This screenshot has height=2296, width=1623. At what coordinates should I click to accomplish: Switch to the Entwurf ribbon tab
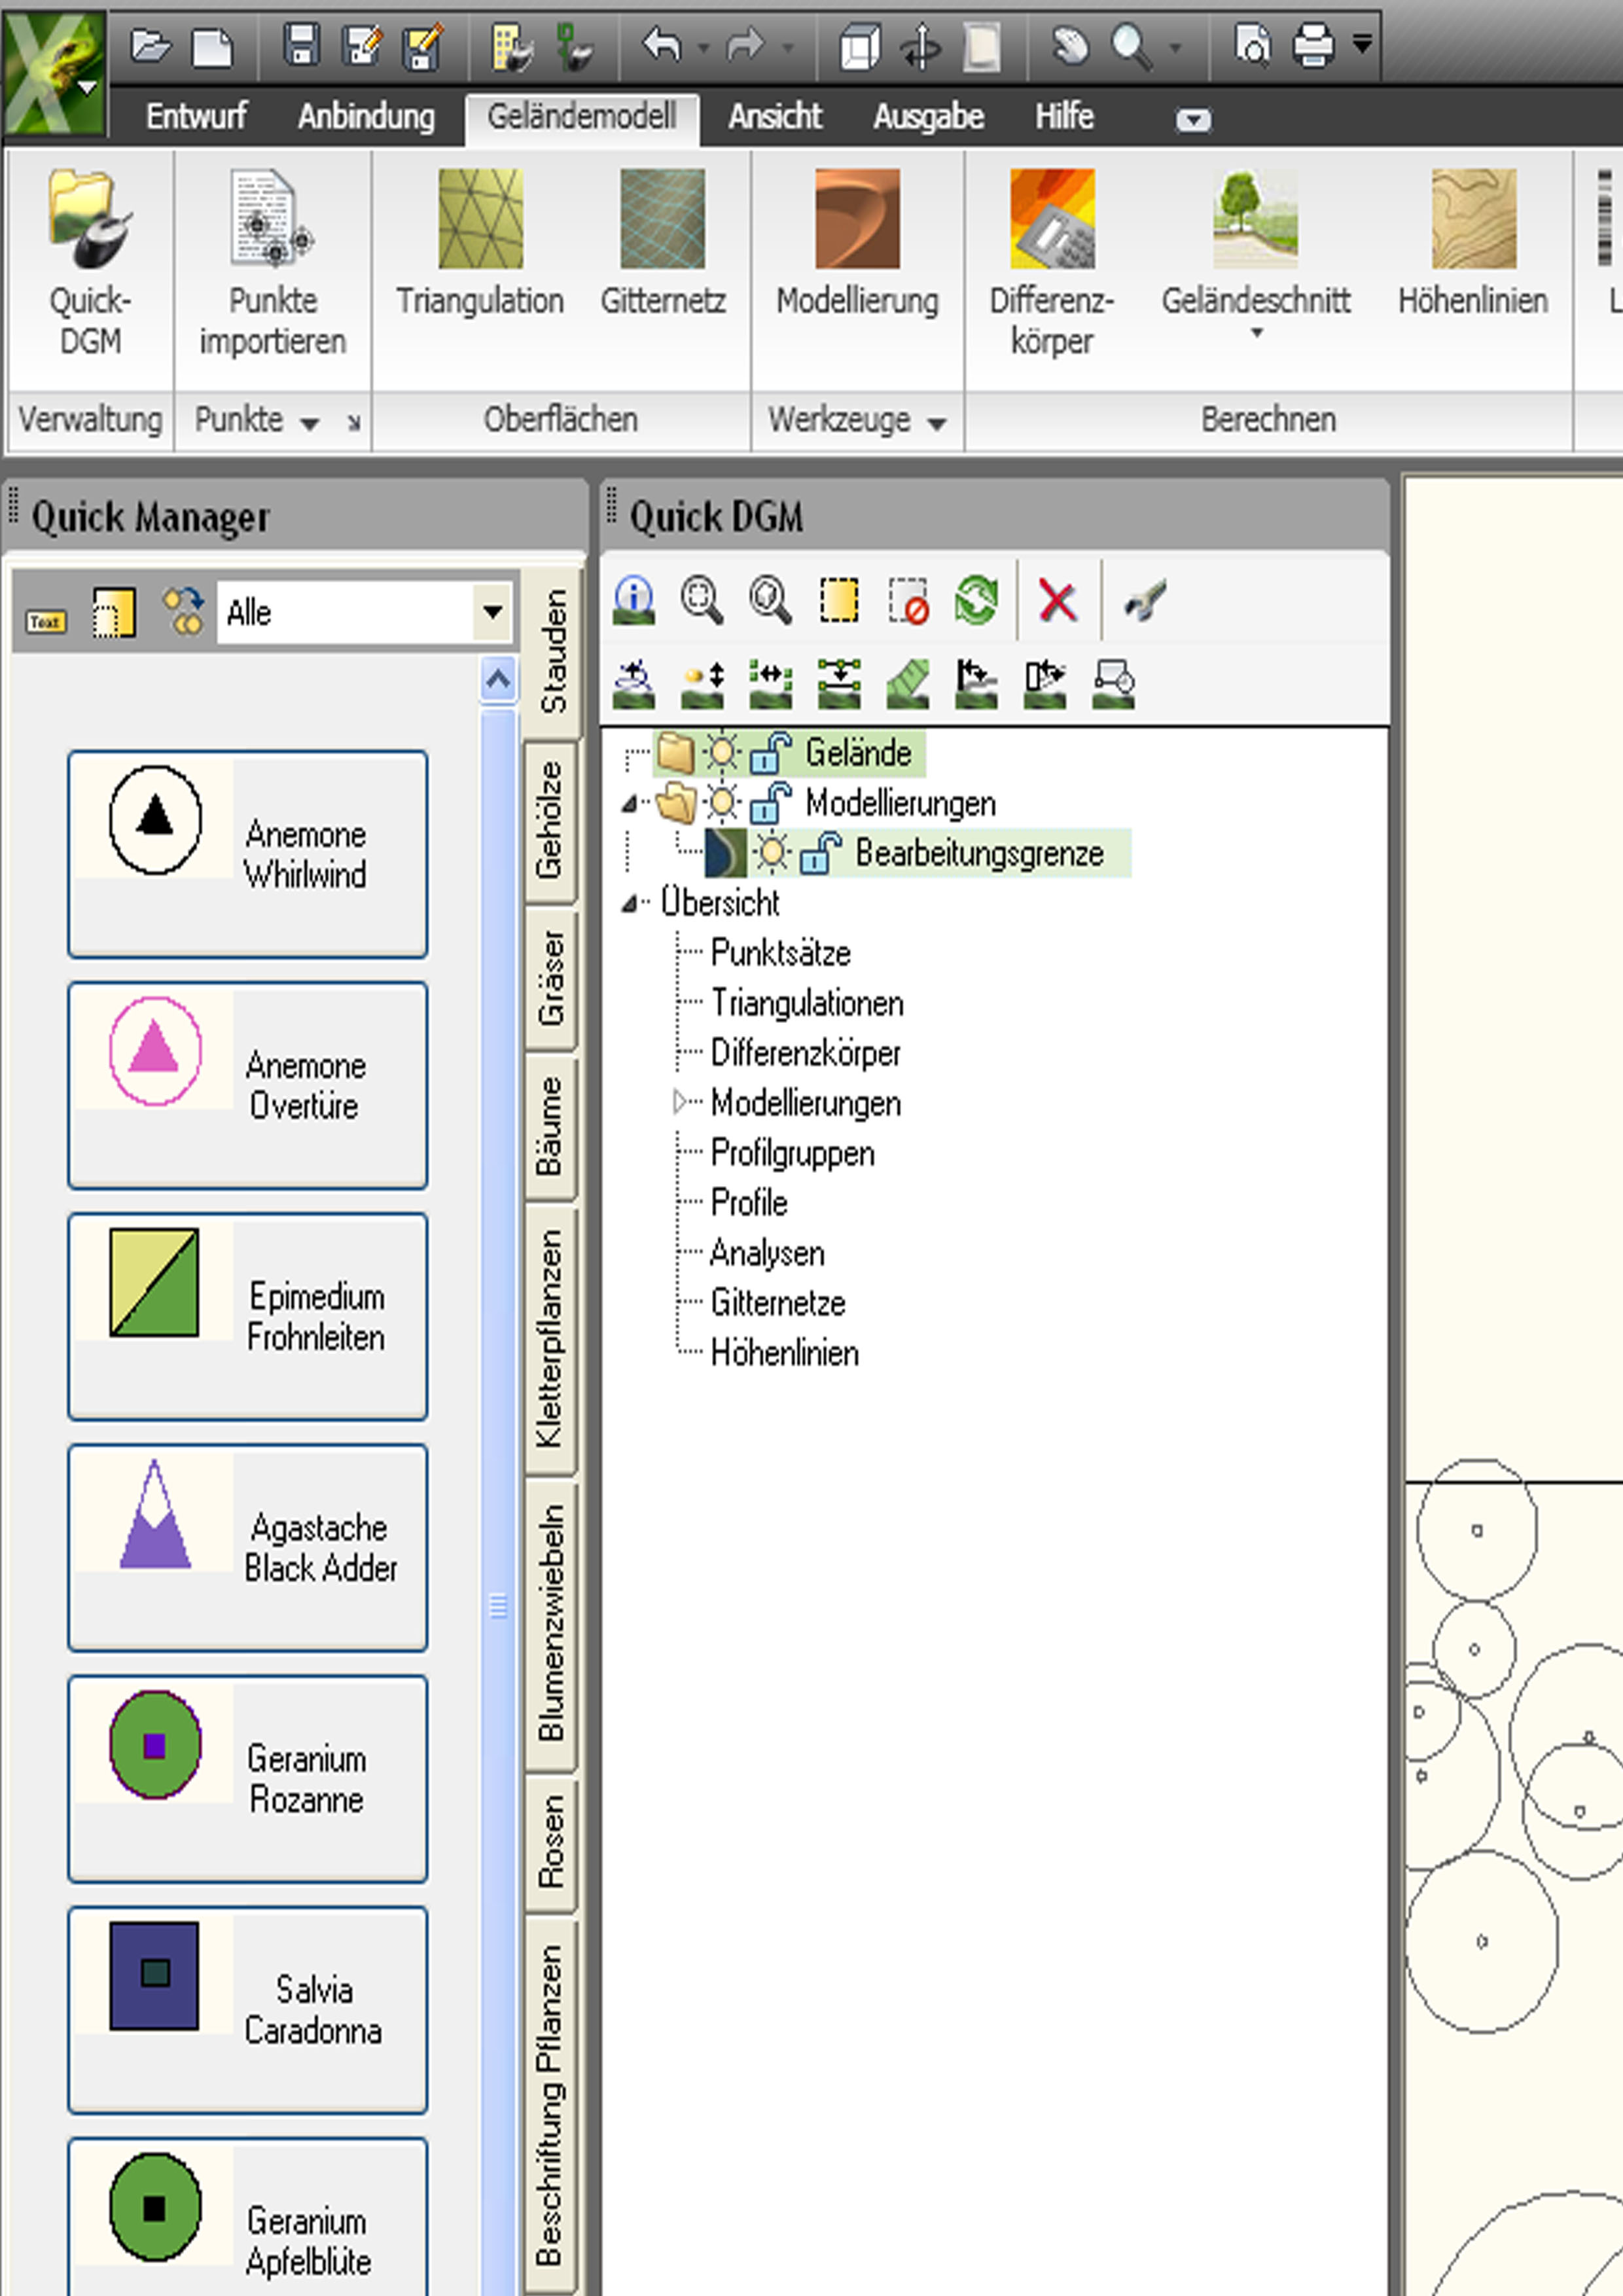(x=196, y=116)
